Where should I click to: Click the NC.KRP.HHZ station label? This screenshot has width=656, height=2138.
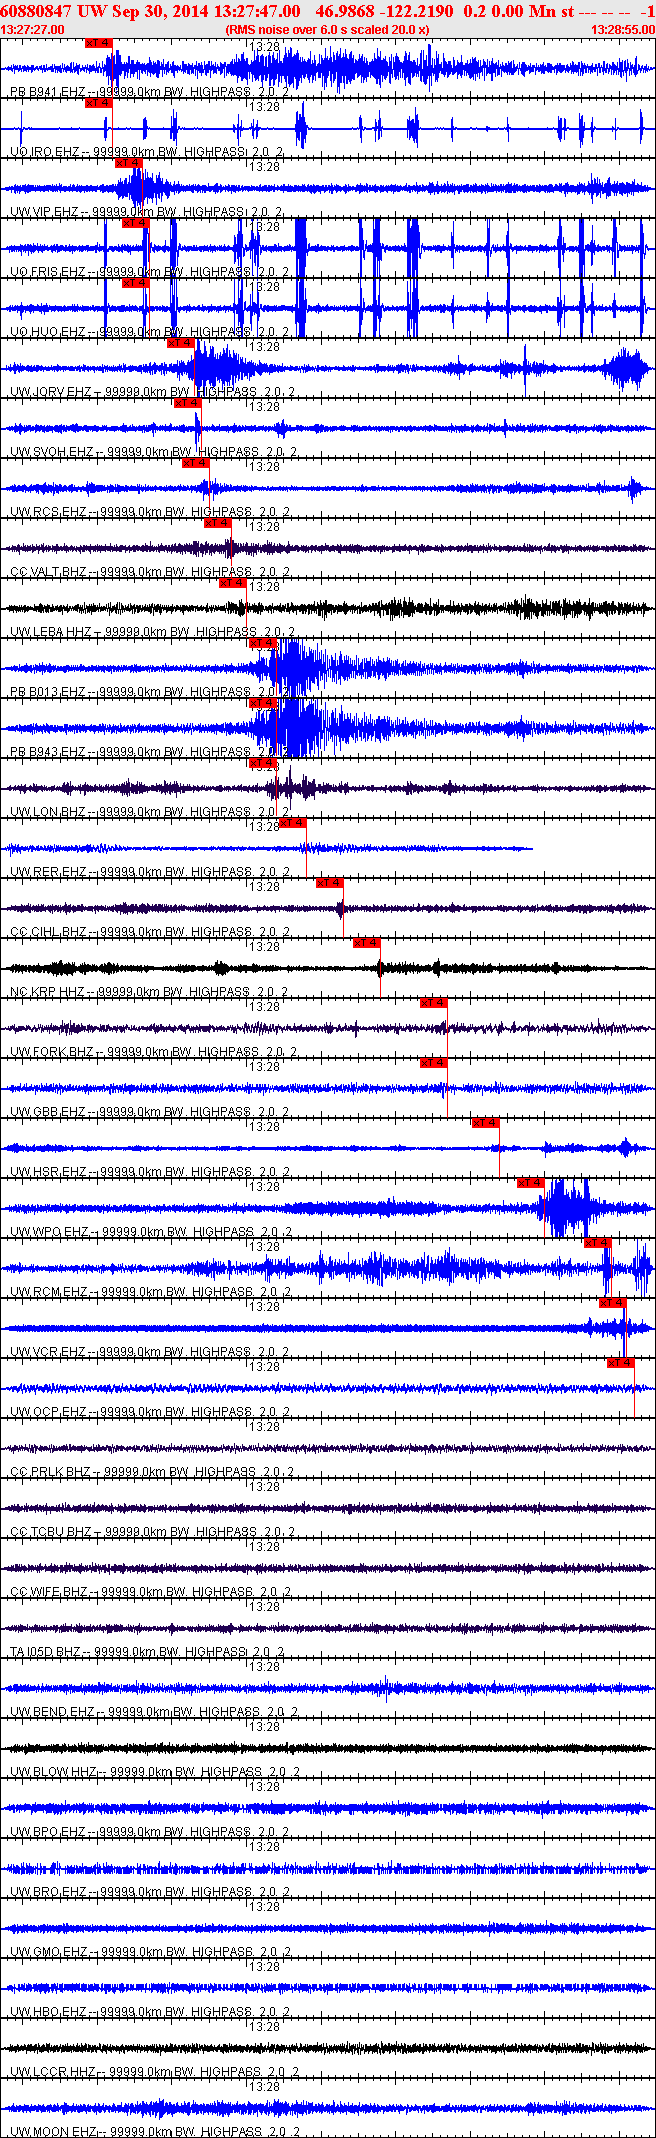pos(47,992)
